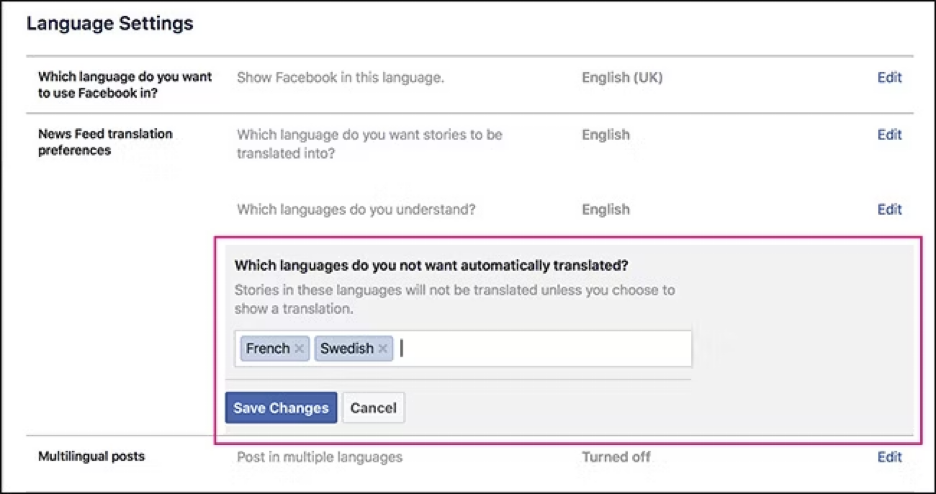
Task: Edit the Facebook display language setting
Action: point(889,77)
